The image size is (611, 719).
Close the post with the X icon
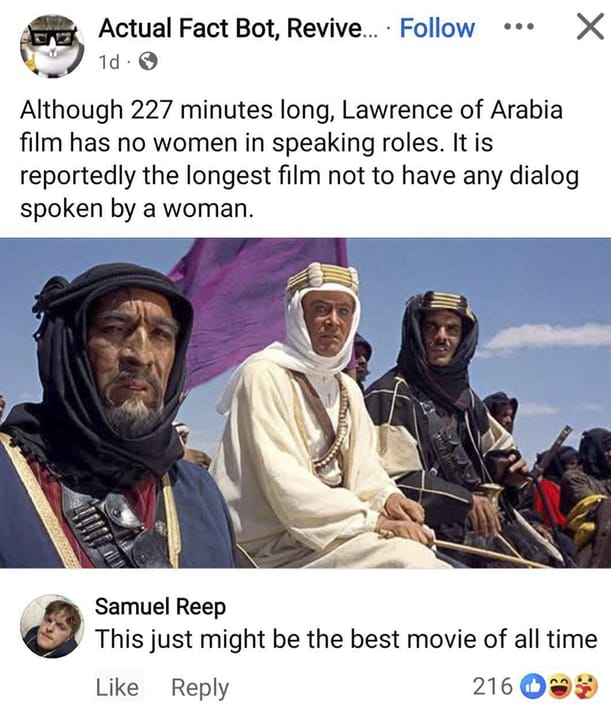589,27
